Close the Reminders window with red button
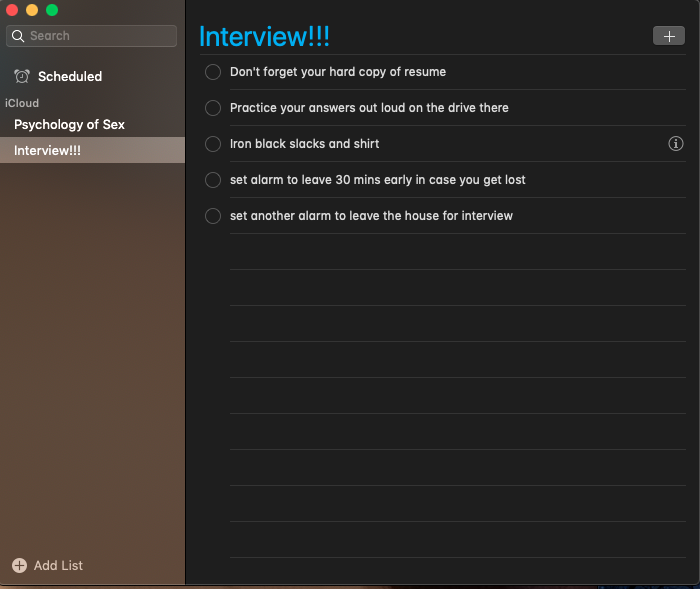The height and width of the screenshot is (589, 700). click(12, 9)
